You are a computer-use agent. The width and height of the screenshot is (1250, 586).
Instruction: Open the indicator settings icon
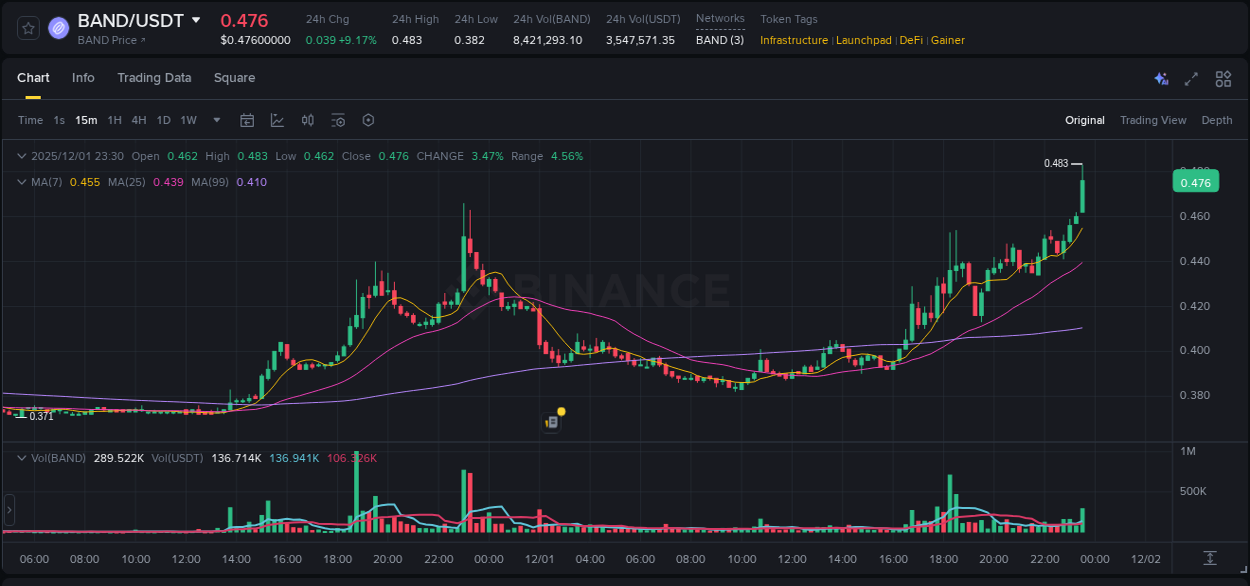[x=337, y=120]
